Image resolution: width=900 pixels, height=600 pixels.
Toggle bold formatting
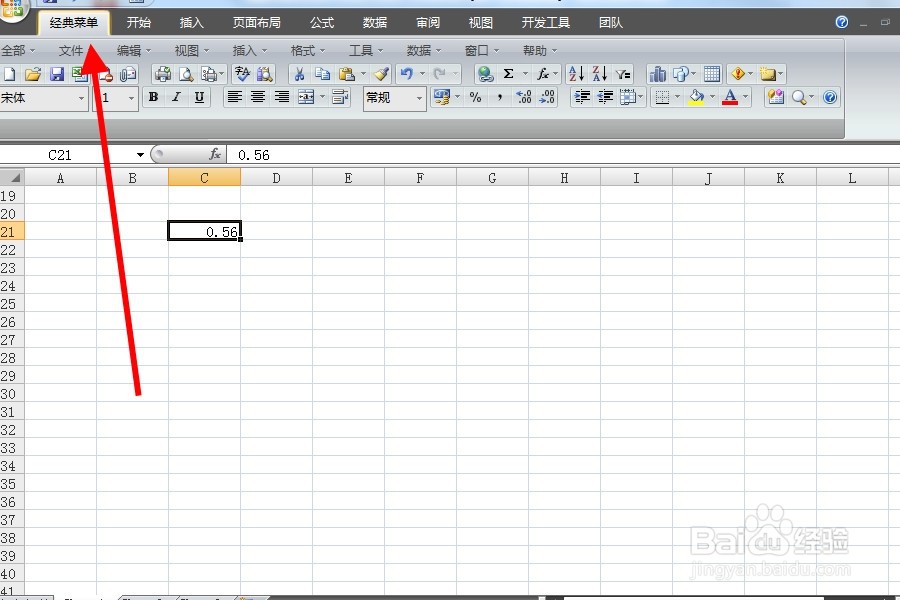tap(153, 98)
